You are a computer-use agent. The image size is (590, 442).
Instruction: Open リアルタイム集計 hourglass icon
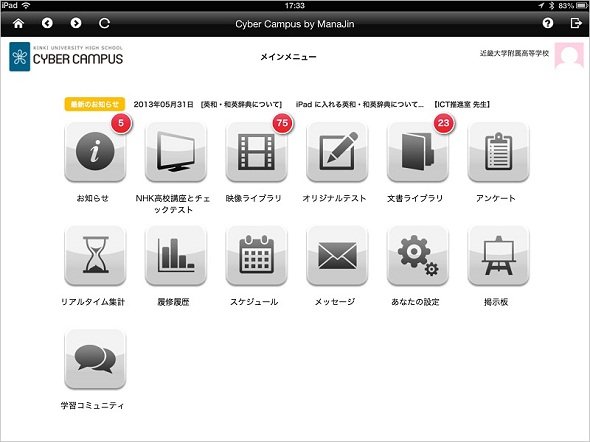pos(95,255)
